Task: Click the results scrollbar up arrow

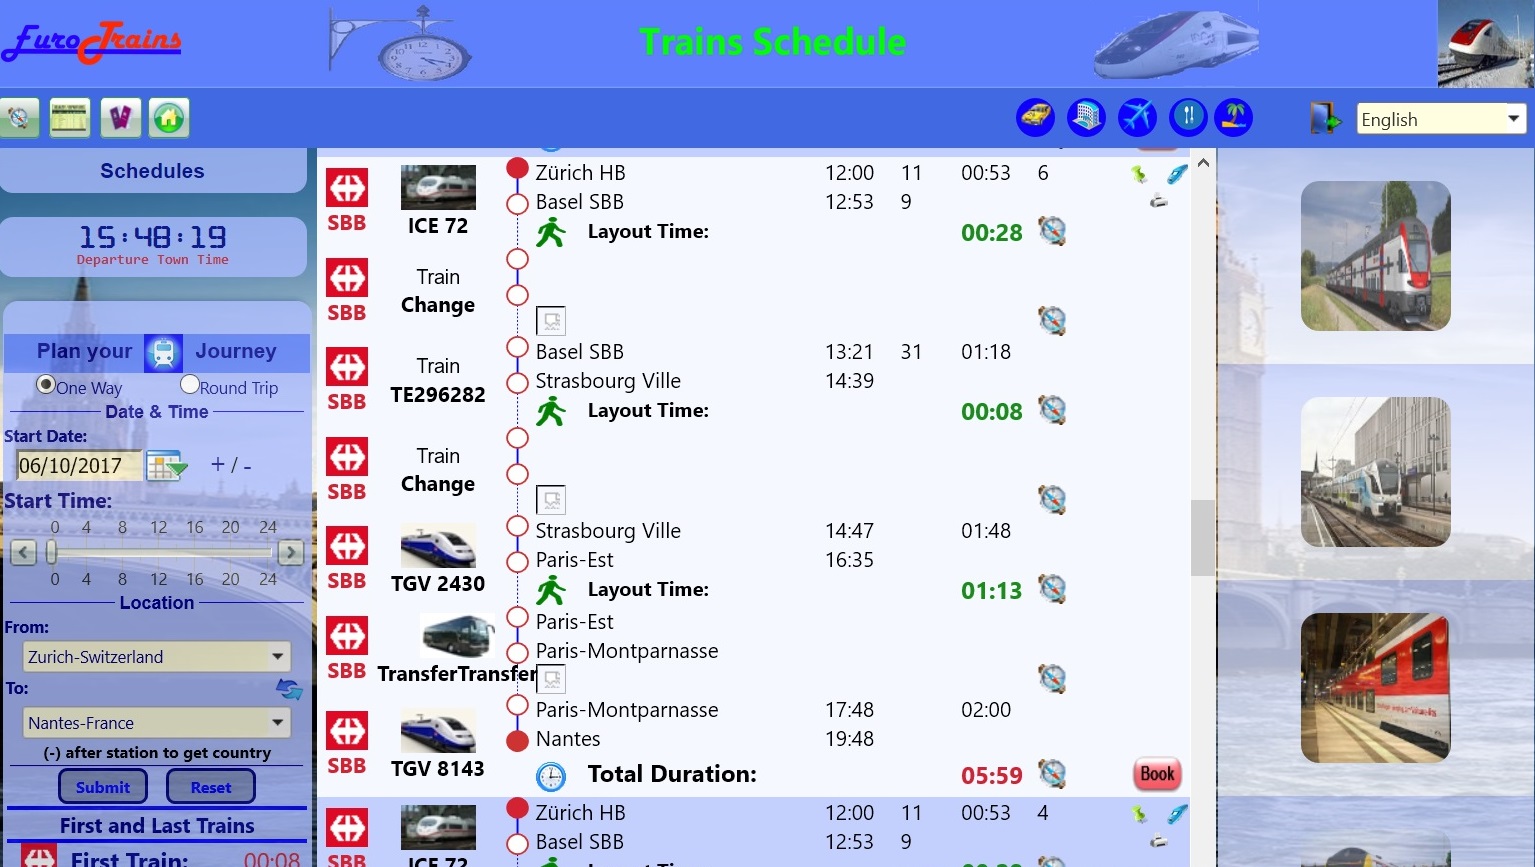Action: point(1203,163)
